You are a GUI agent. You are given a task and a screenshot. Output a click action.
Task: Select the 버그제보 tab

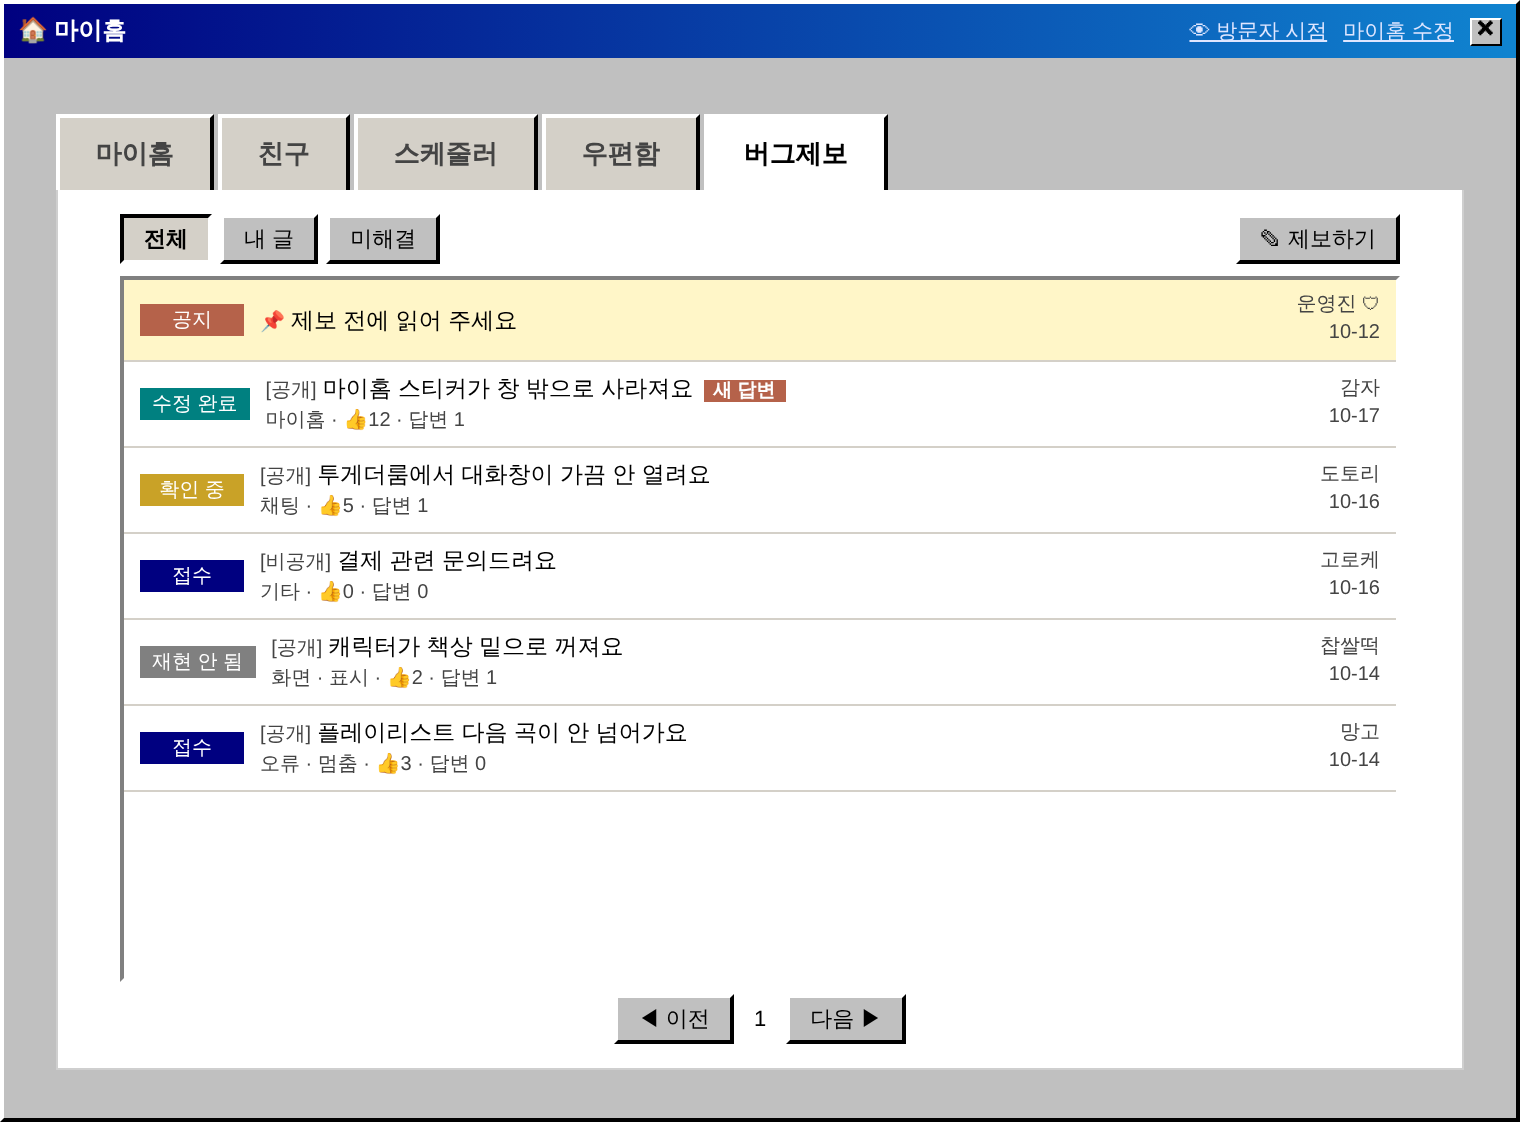(796, 153)
